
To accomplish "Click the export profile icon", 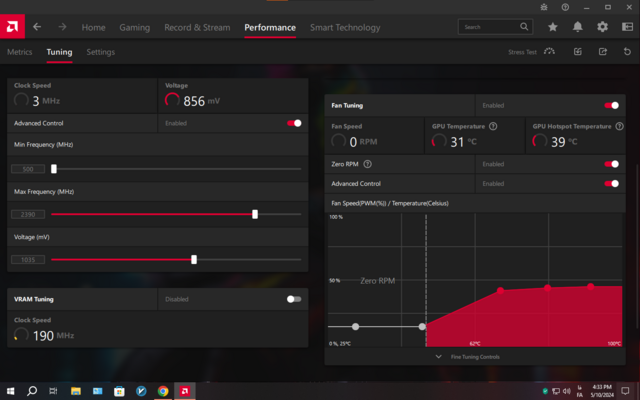I will click(603, 52).
